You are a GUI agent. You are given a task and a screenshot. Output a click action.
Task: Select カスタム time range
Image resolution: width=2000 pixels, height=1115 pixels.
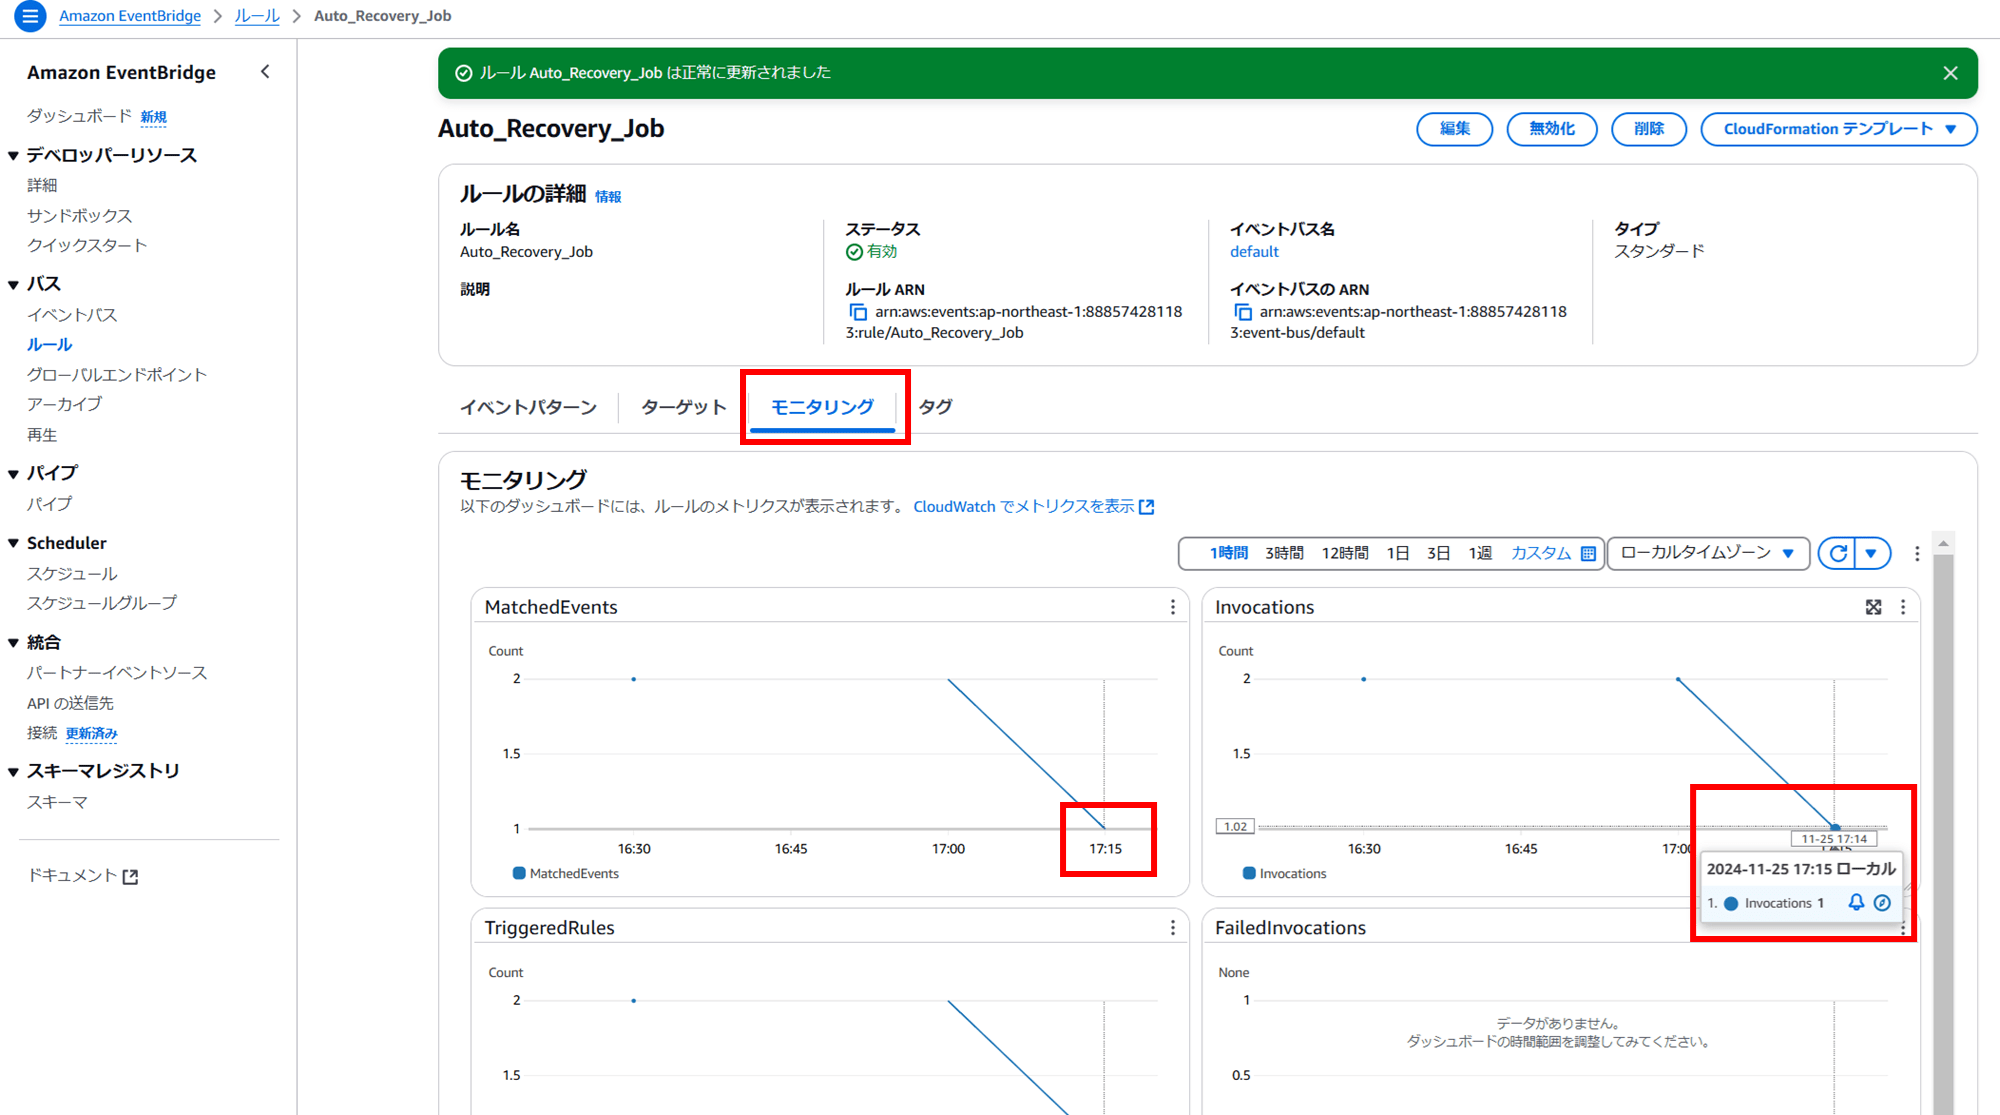[1541, 553]
